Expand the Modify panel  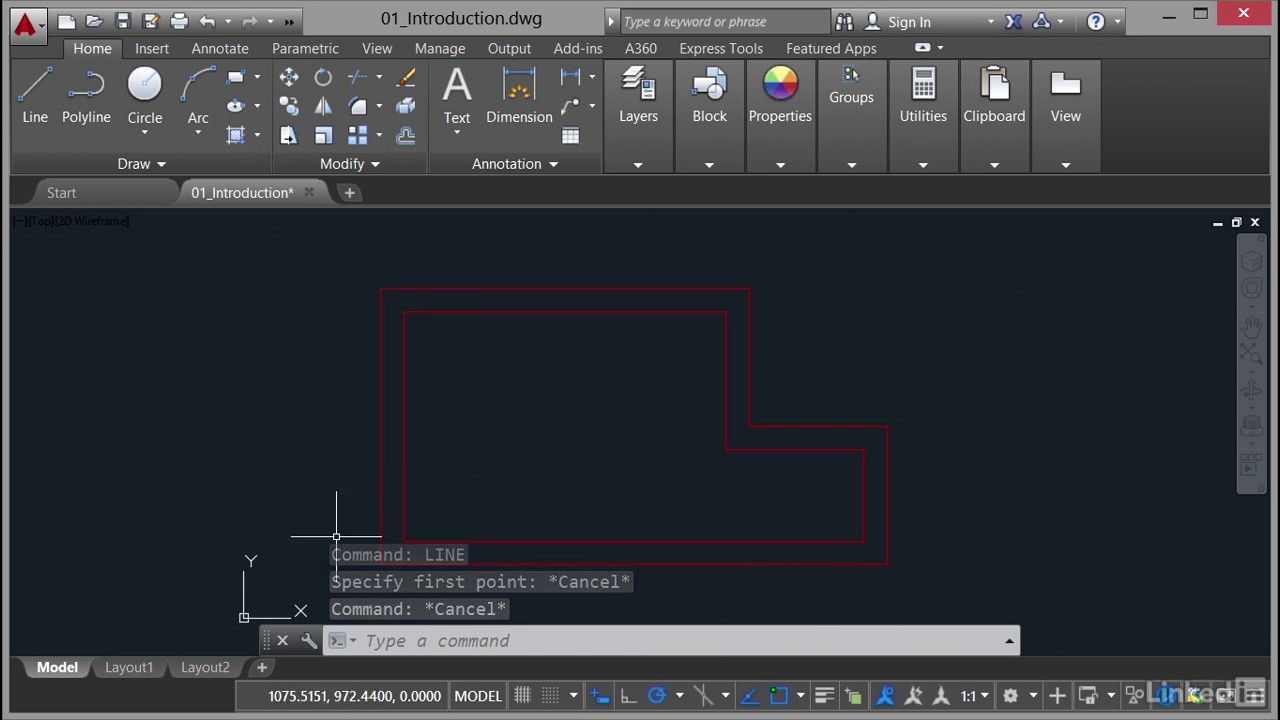[375, 164]
